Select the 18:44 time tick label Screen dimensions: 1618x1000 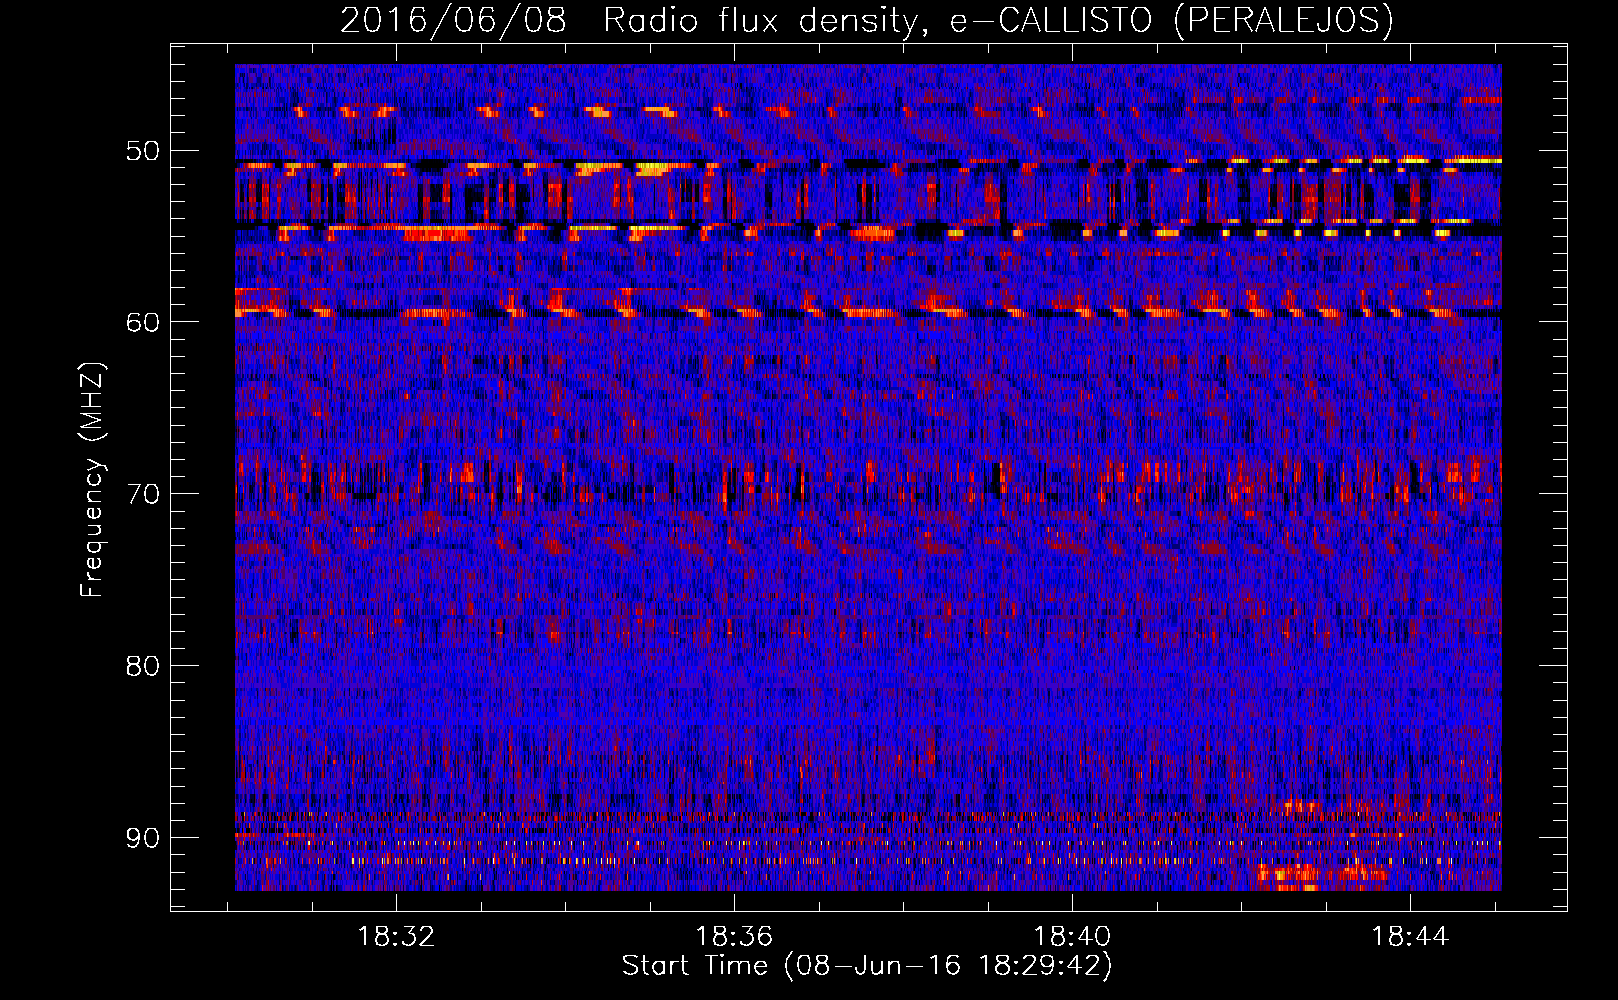coord(1410,936)
